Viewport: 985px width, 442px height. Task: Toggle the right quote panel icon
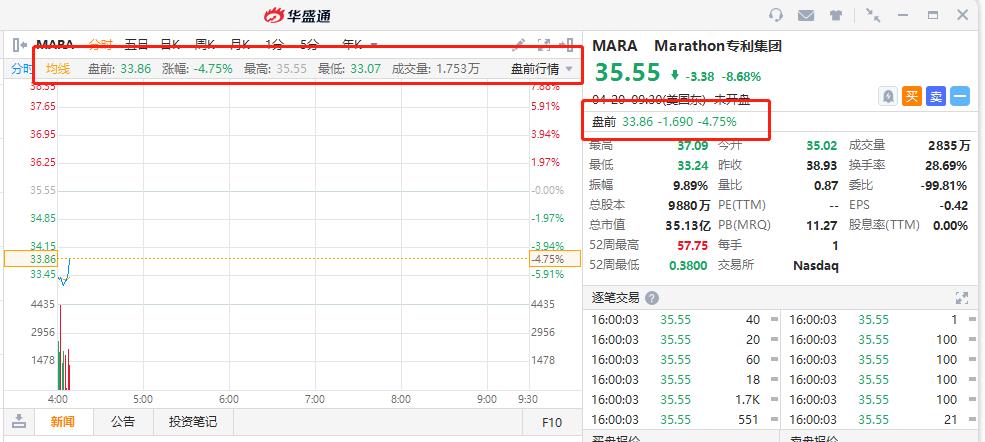tap(566, 45)
